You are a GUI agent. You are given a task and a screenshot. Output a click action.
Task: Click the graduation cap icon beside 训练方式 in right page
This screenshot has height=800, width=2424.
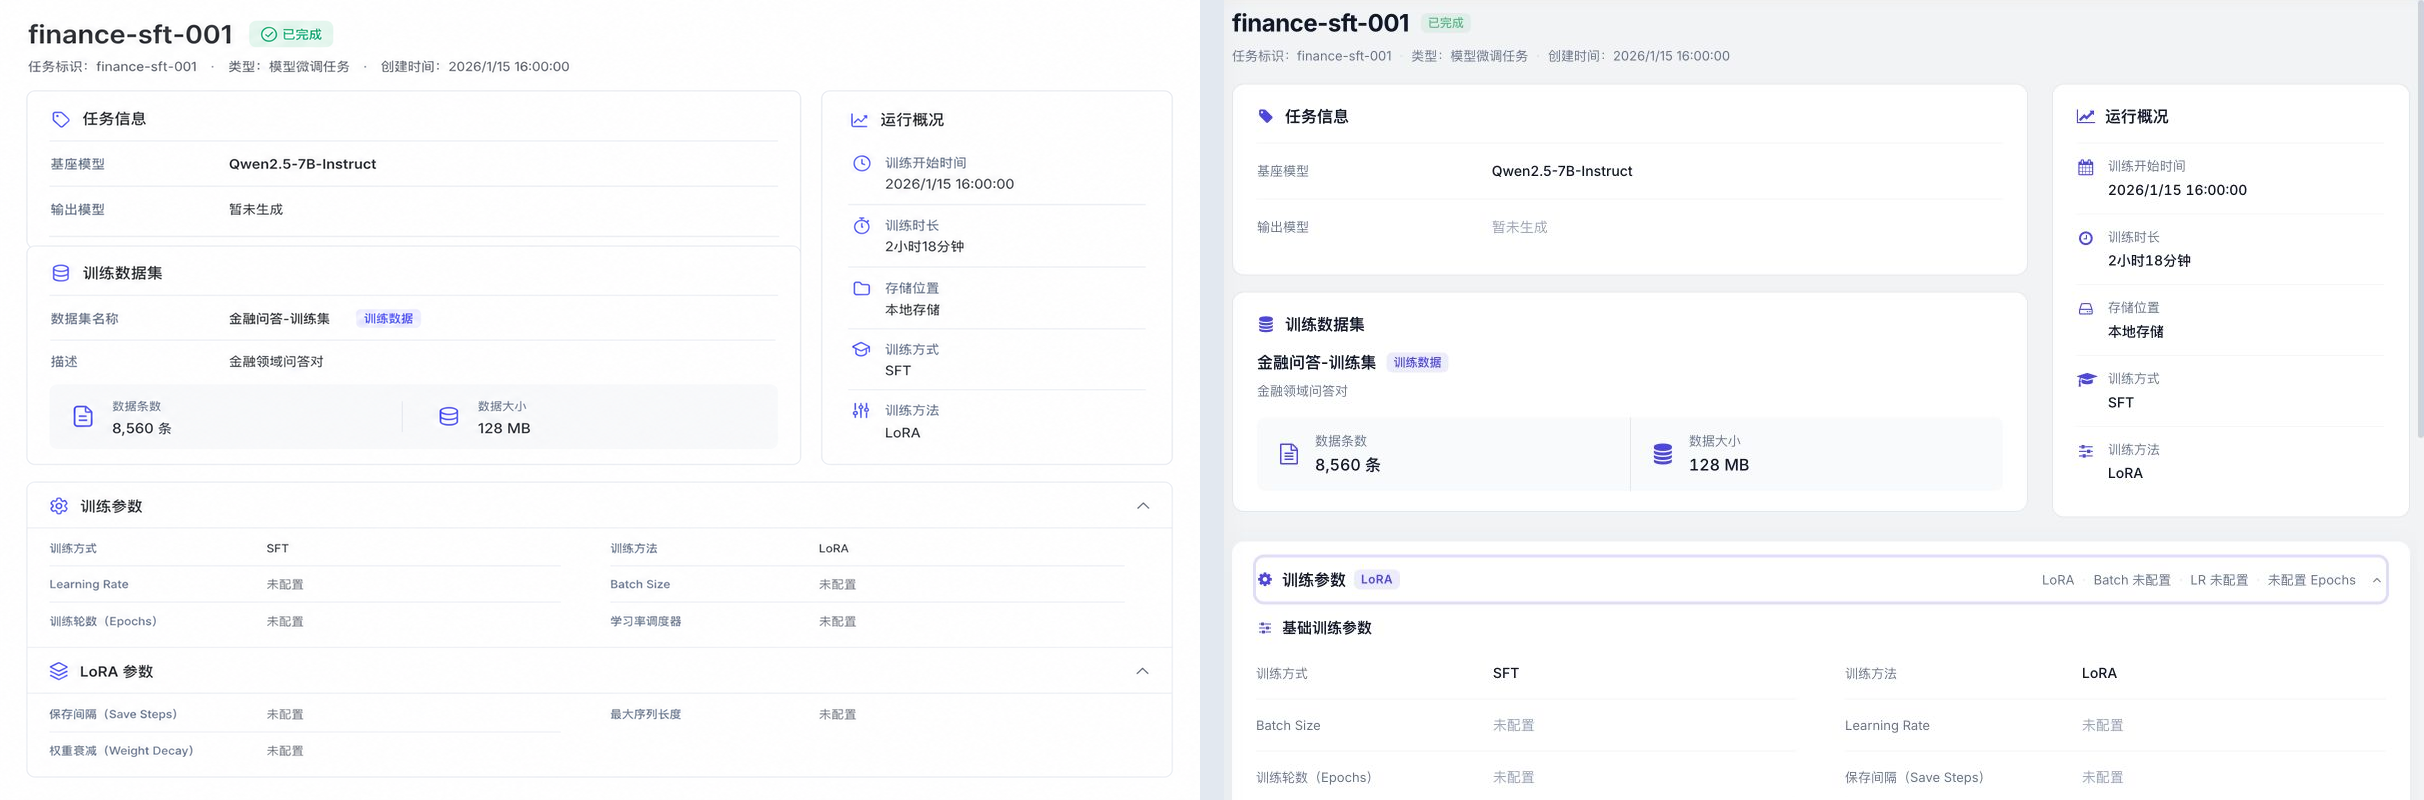2086,379
